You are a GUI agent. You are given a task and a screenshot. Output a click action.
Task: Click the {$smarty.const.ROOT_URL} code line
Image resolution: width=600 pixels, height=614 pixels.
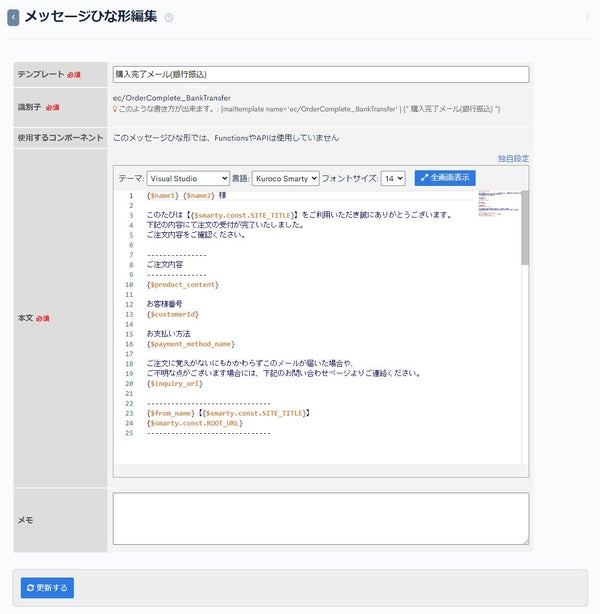click(x=195, y=423)
